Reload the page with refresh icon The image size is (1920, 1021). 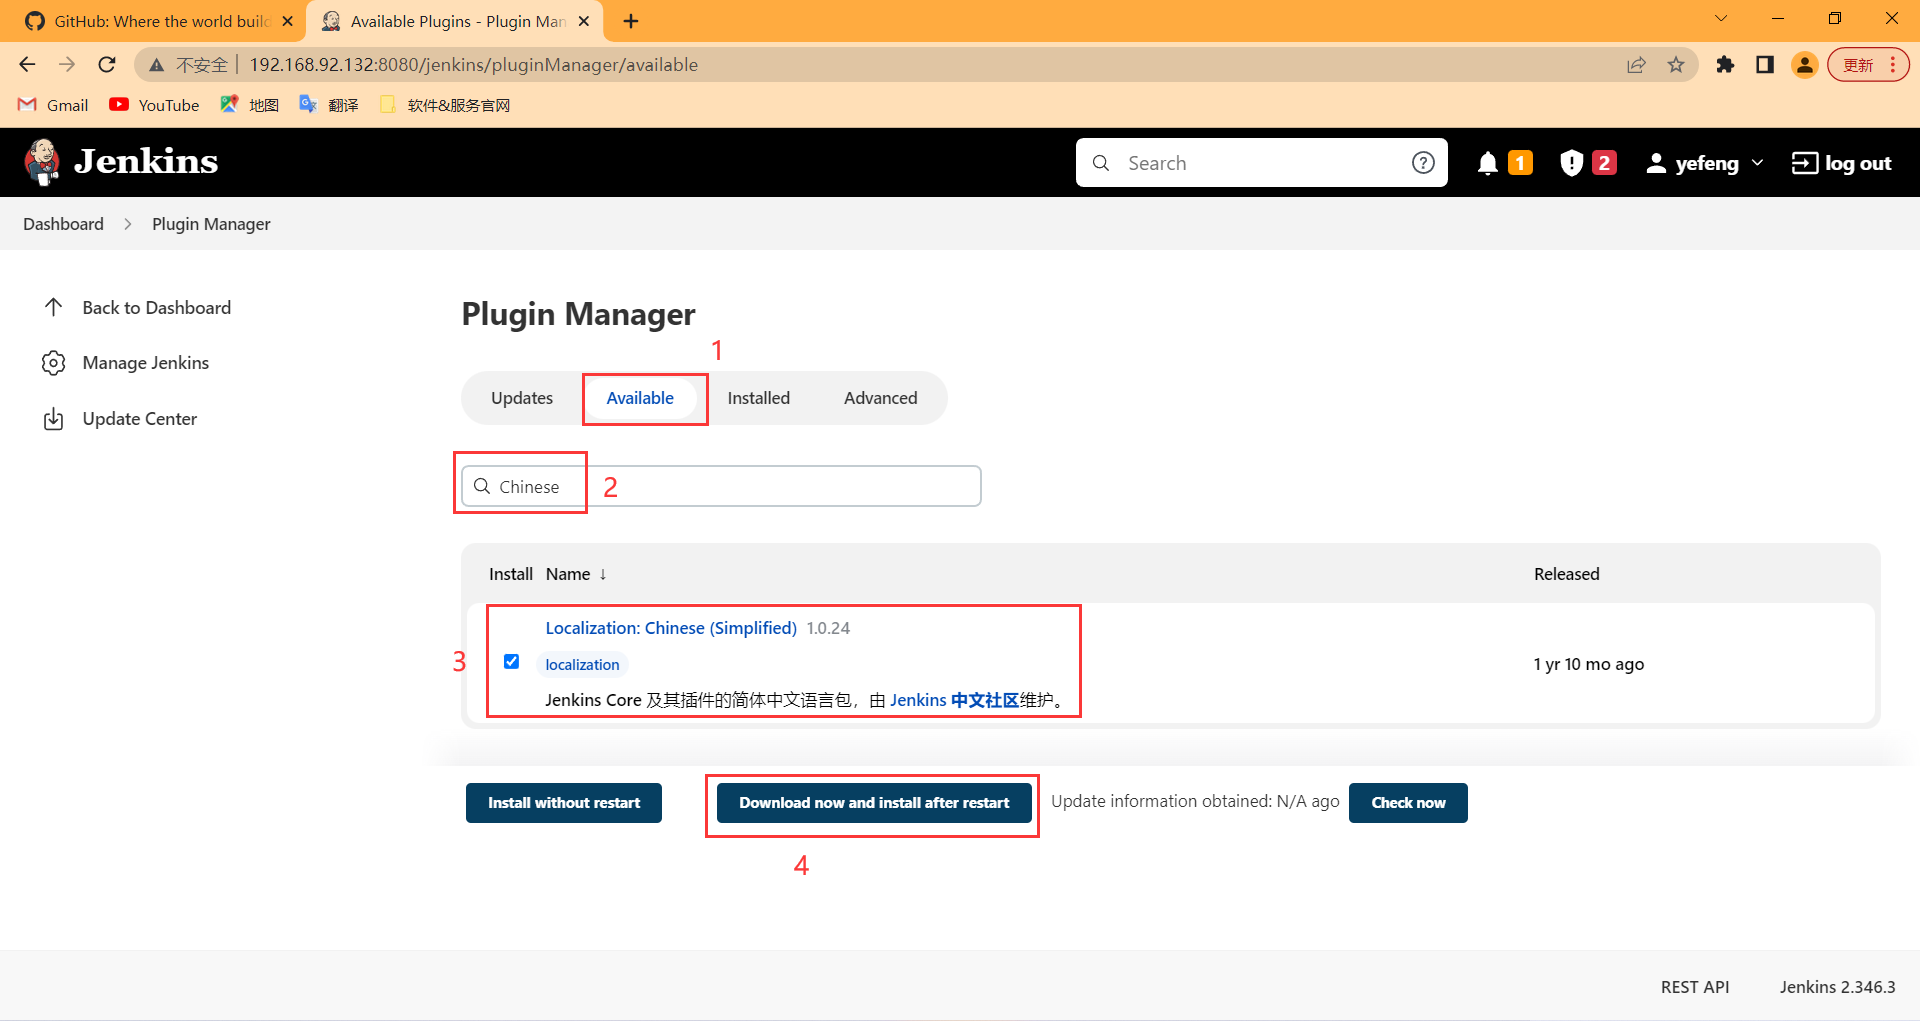pos(107,65)
